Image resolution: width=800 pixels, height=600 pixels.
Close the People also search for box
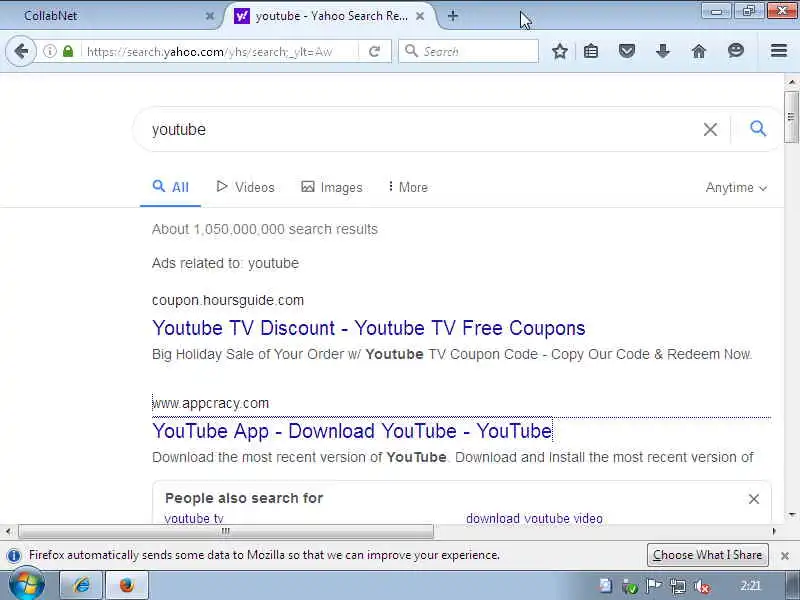[754, 499]
